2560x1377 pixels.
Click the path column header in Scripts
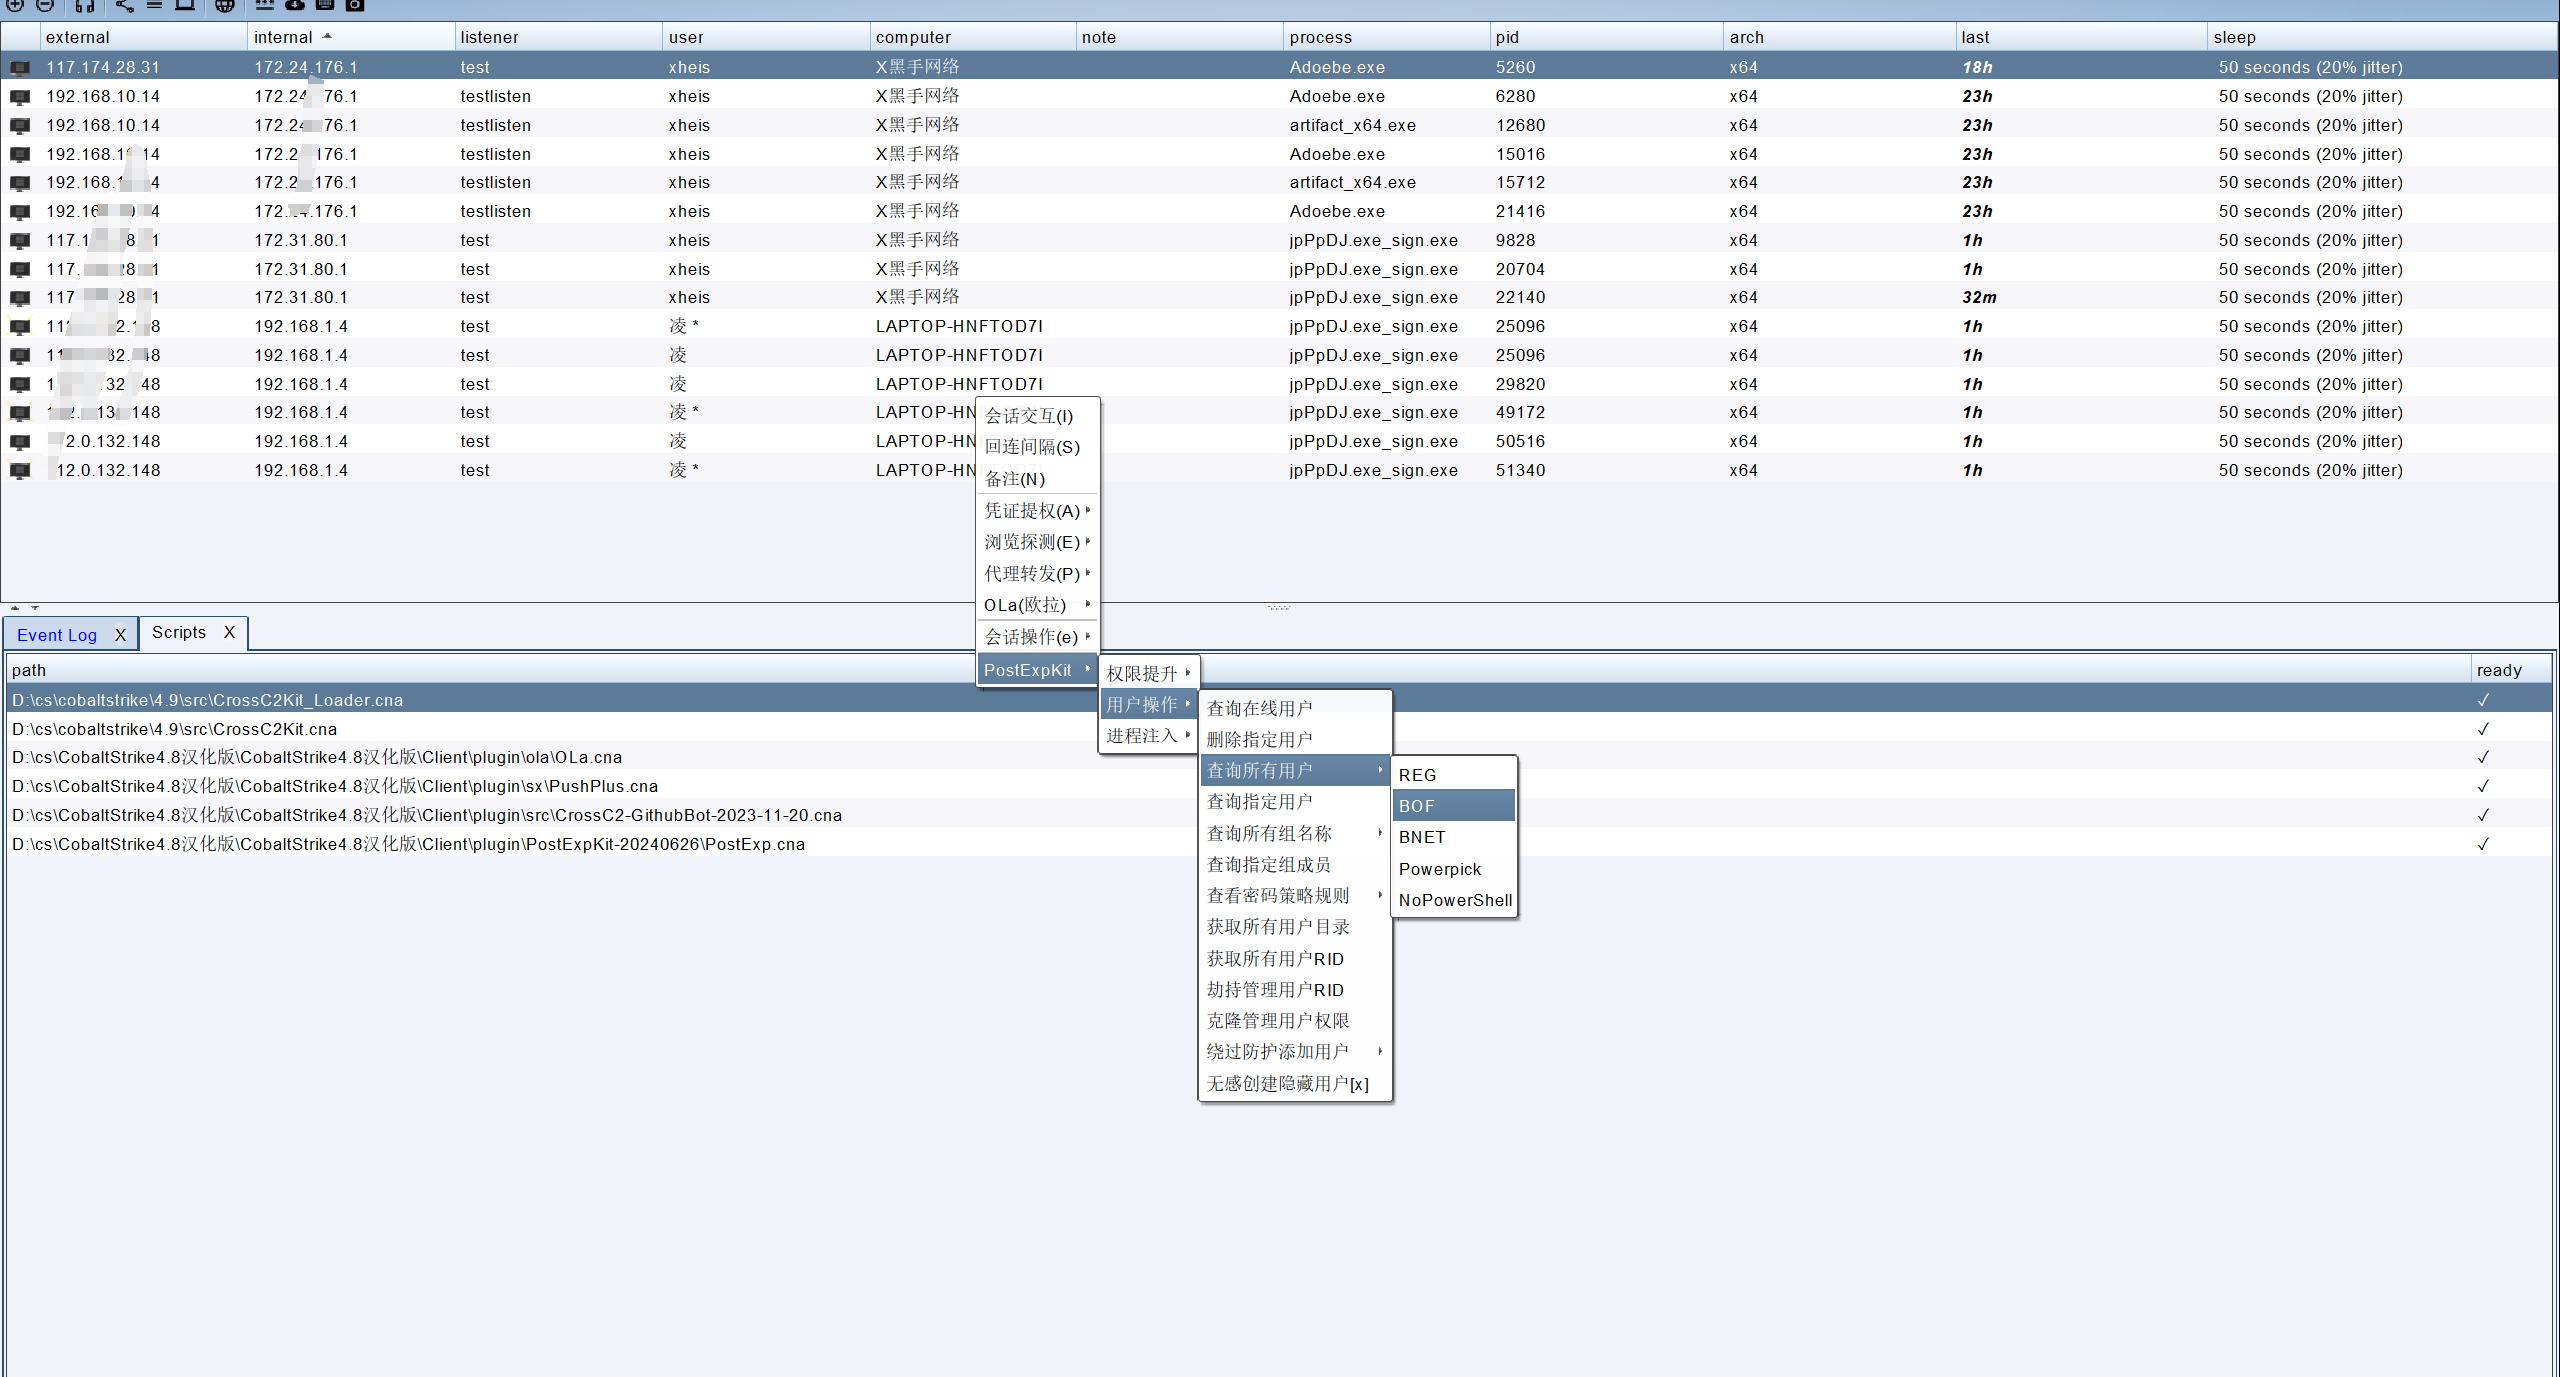1238,670
